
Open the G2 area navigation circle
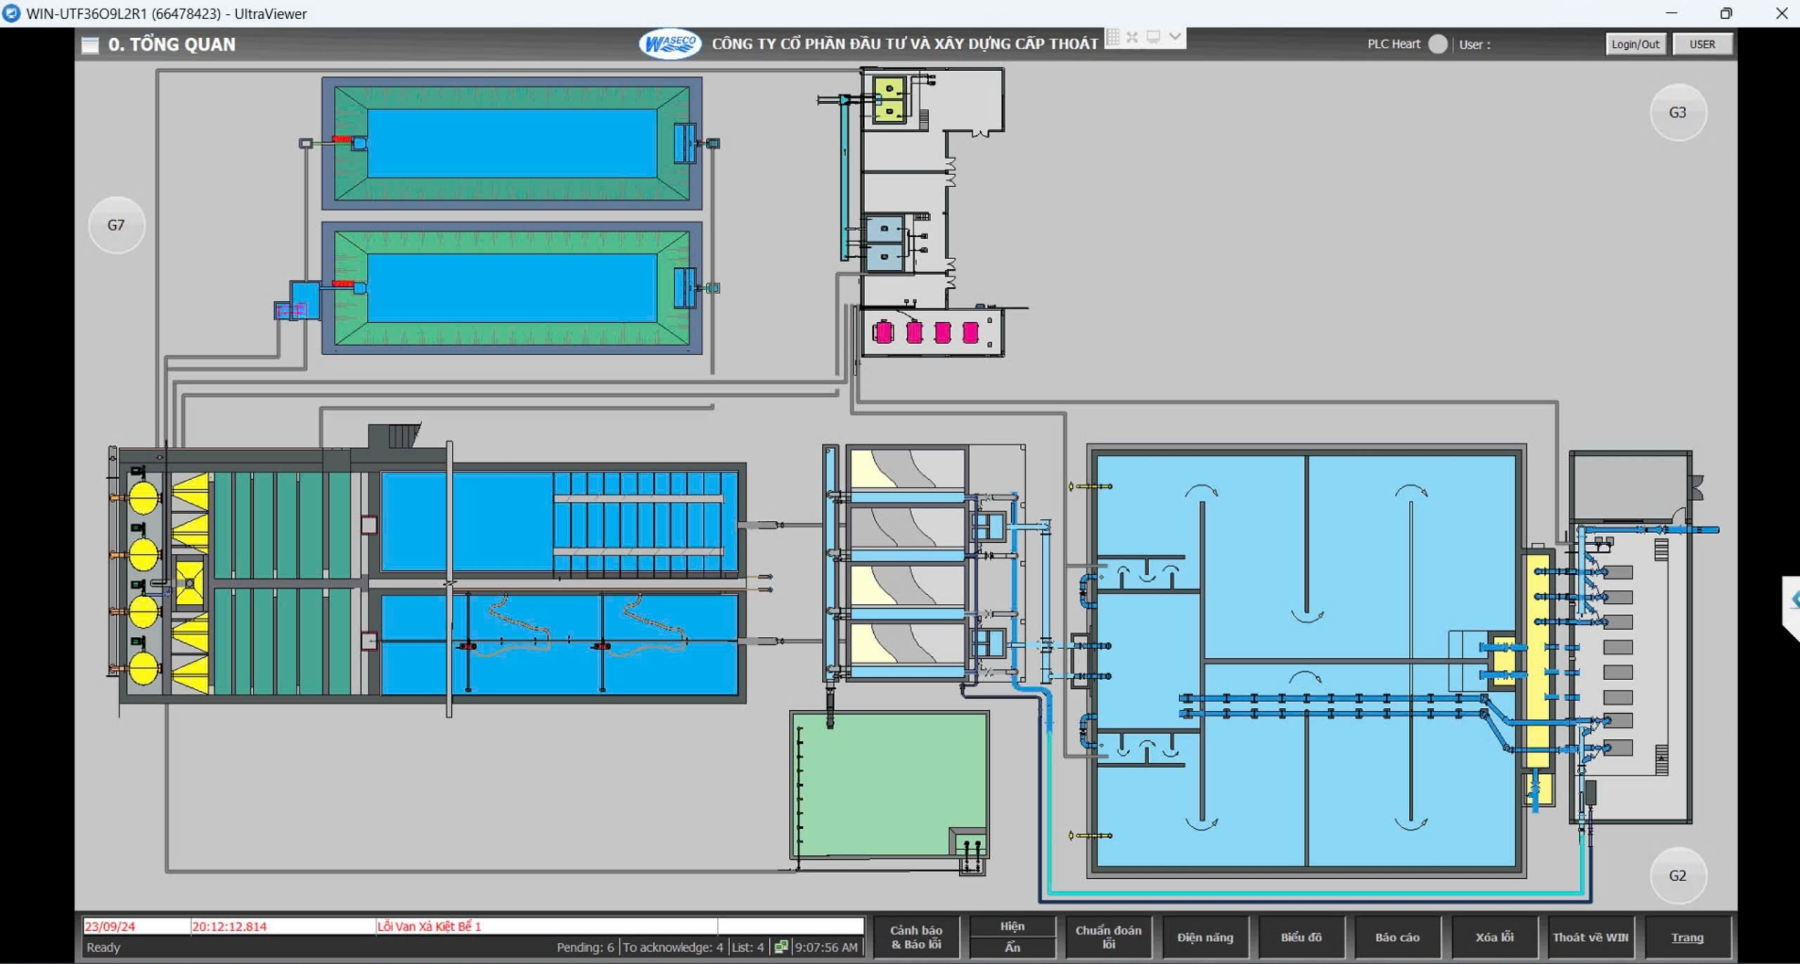(1677, 875)
